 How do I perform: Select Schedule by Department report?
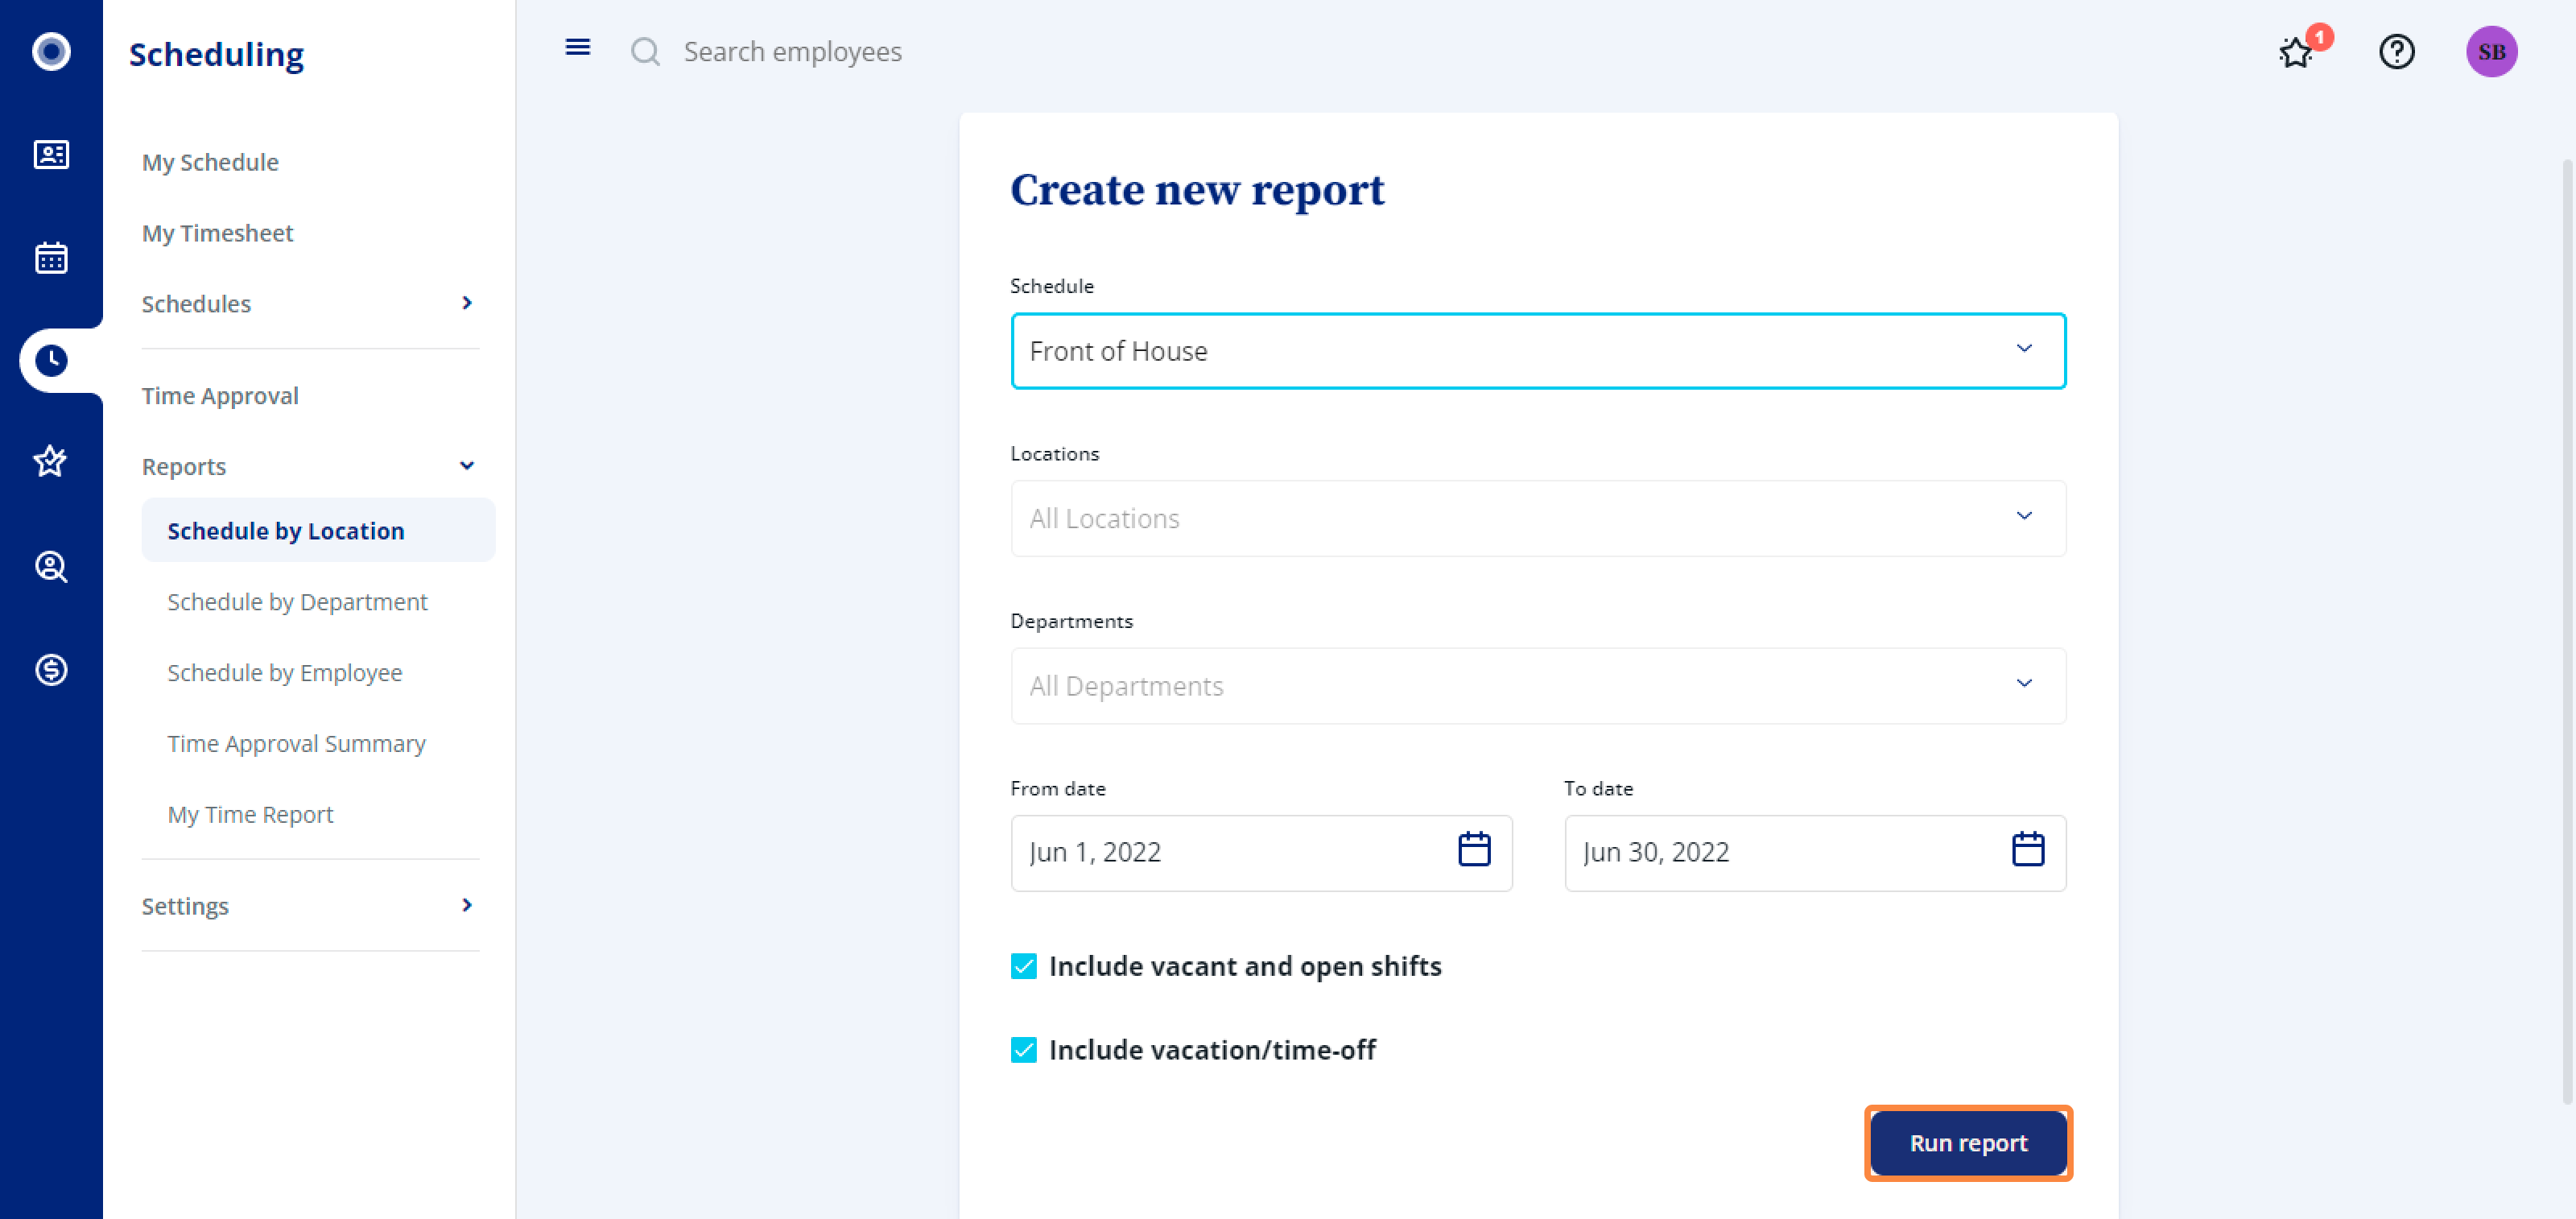click(x=297, y=602)
